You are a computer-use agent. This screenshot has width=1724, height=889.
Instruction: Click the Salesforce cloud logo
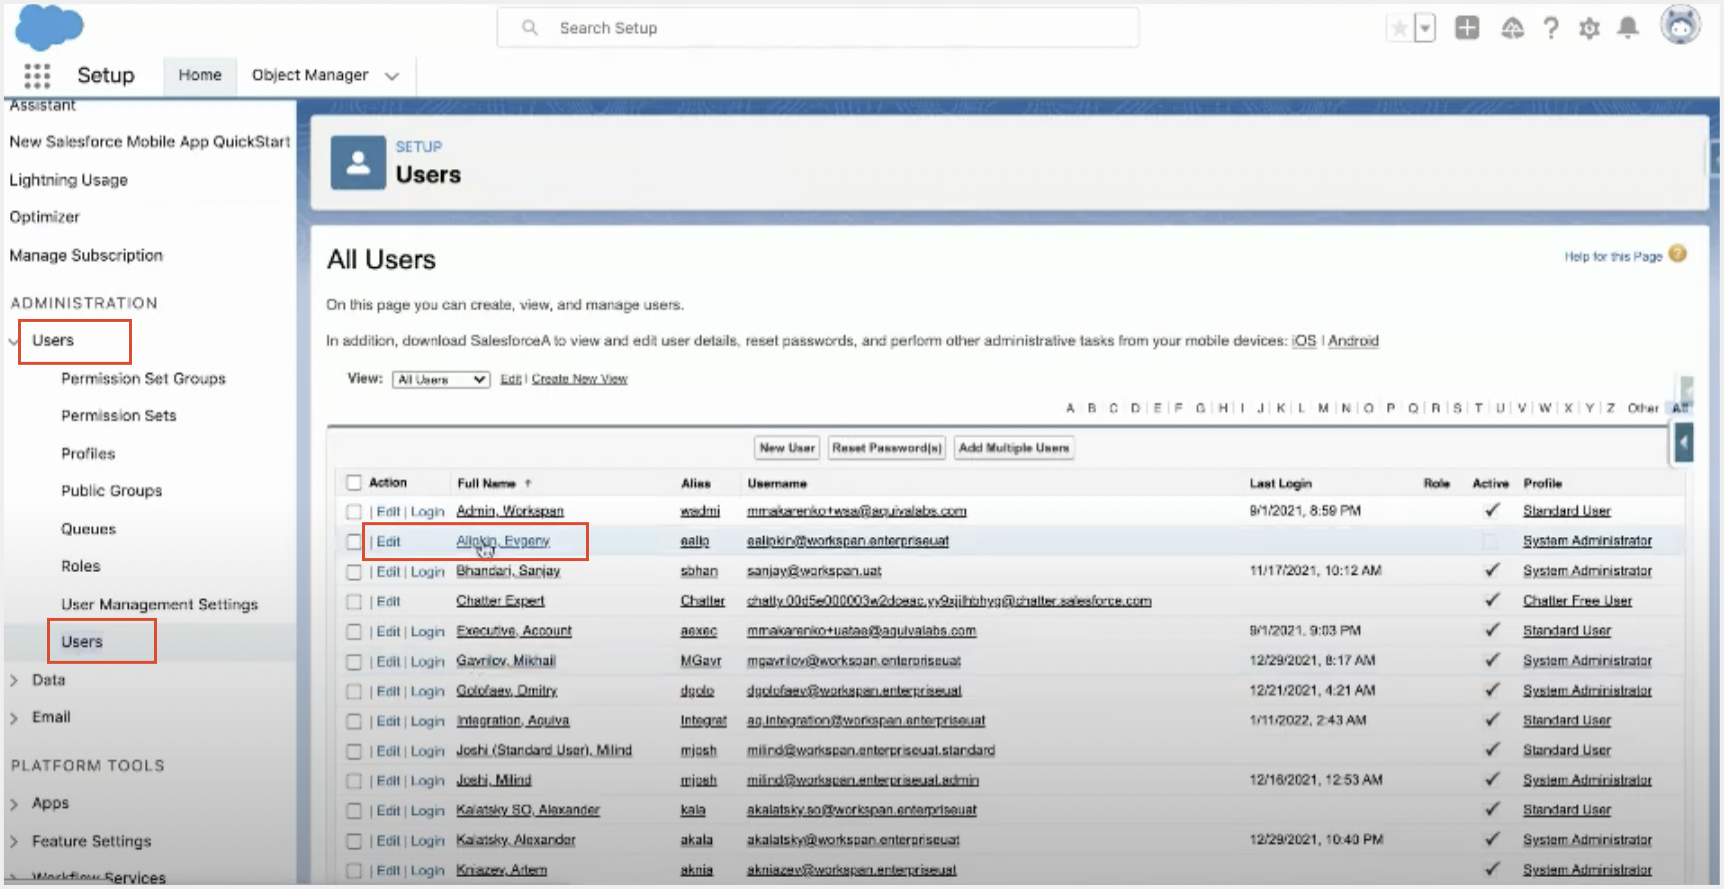click(x=49, y=27)
